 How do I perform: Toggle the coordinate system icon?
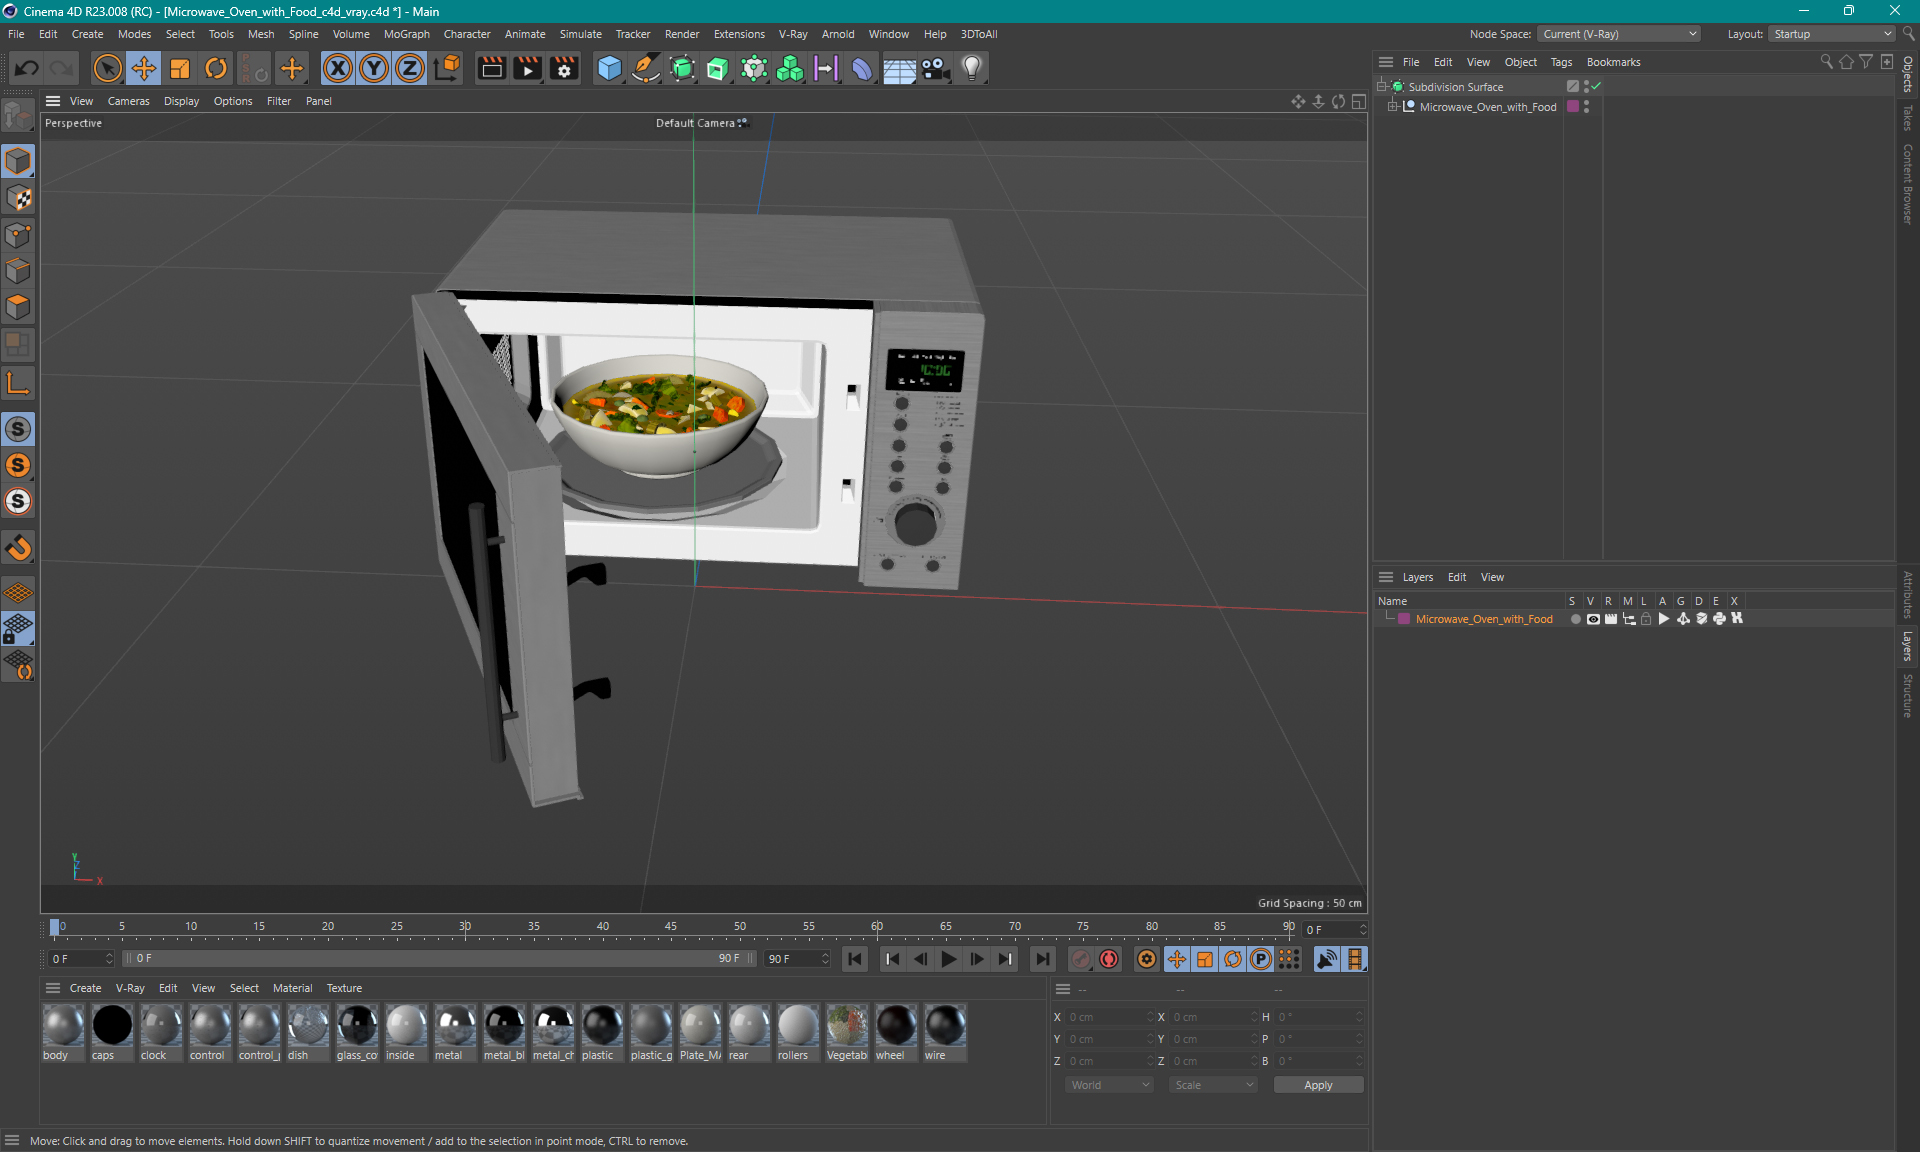pyautogui.click(x=448, y=68)
